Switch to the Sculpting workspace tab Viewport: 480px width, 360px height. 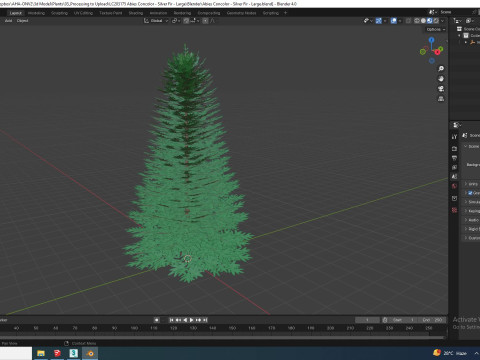coord(59,13)
